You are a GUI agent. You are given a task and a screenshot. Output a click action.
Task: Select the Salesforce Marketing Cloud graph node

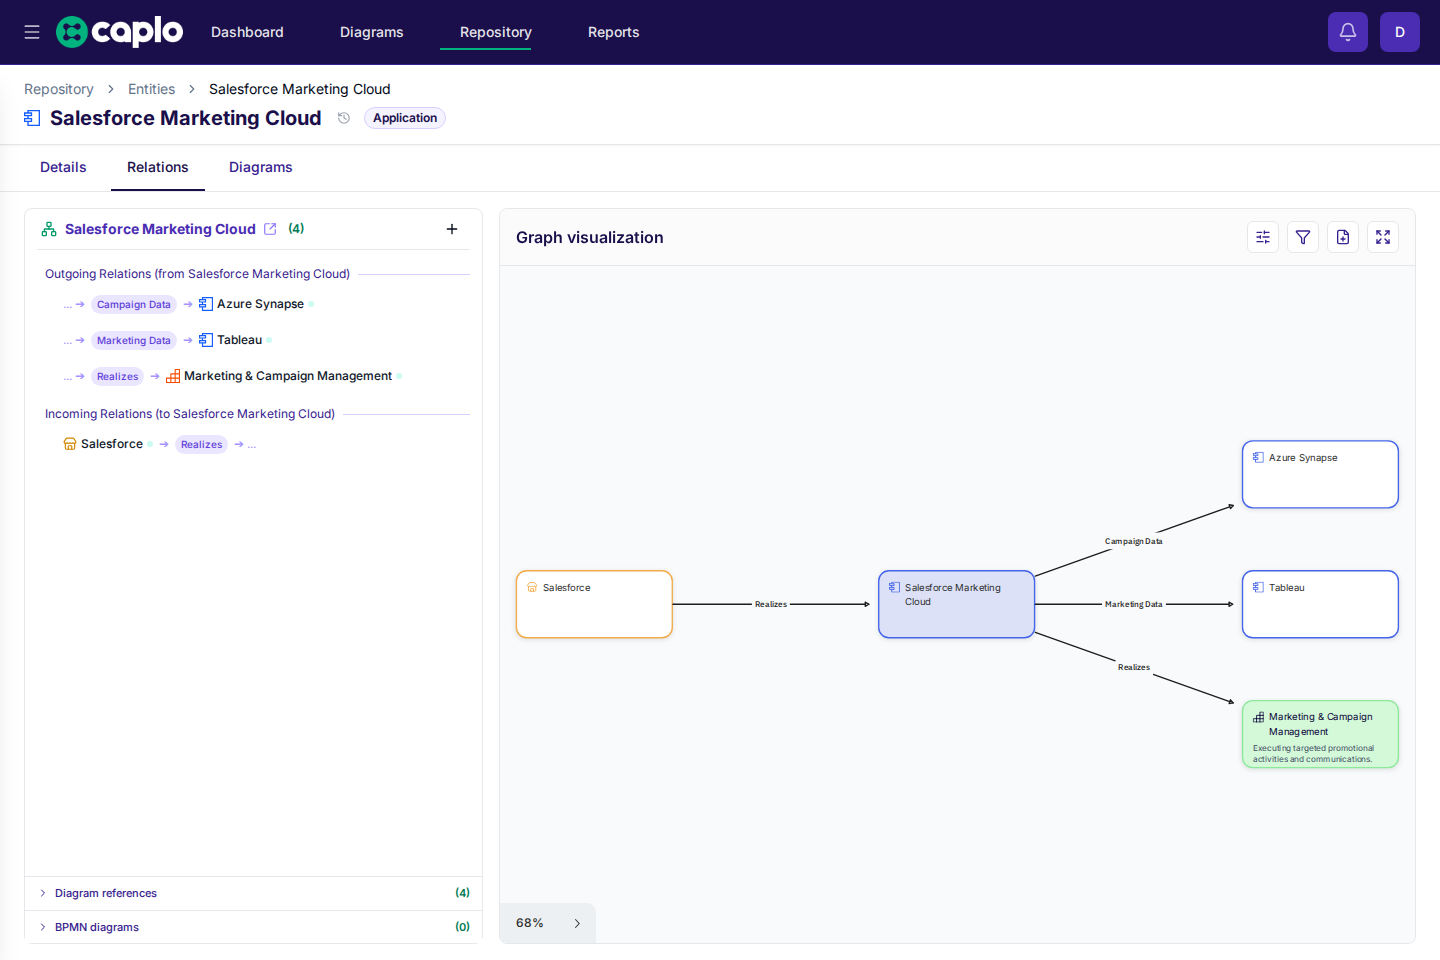click(x=956, y=604)
